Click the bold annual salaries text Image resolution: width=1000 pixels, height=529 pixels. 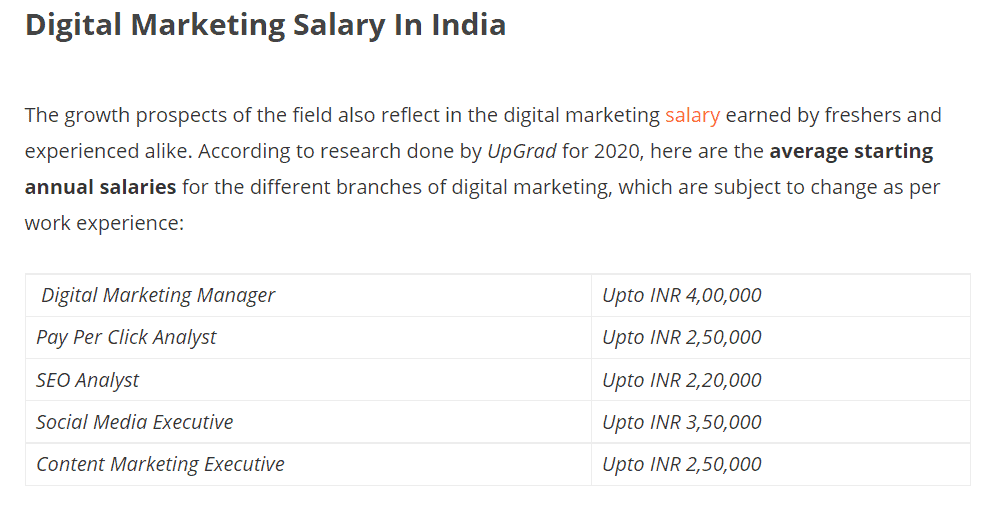tap(100, 188)
